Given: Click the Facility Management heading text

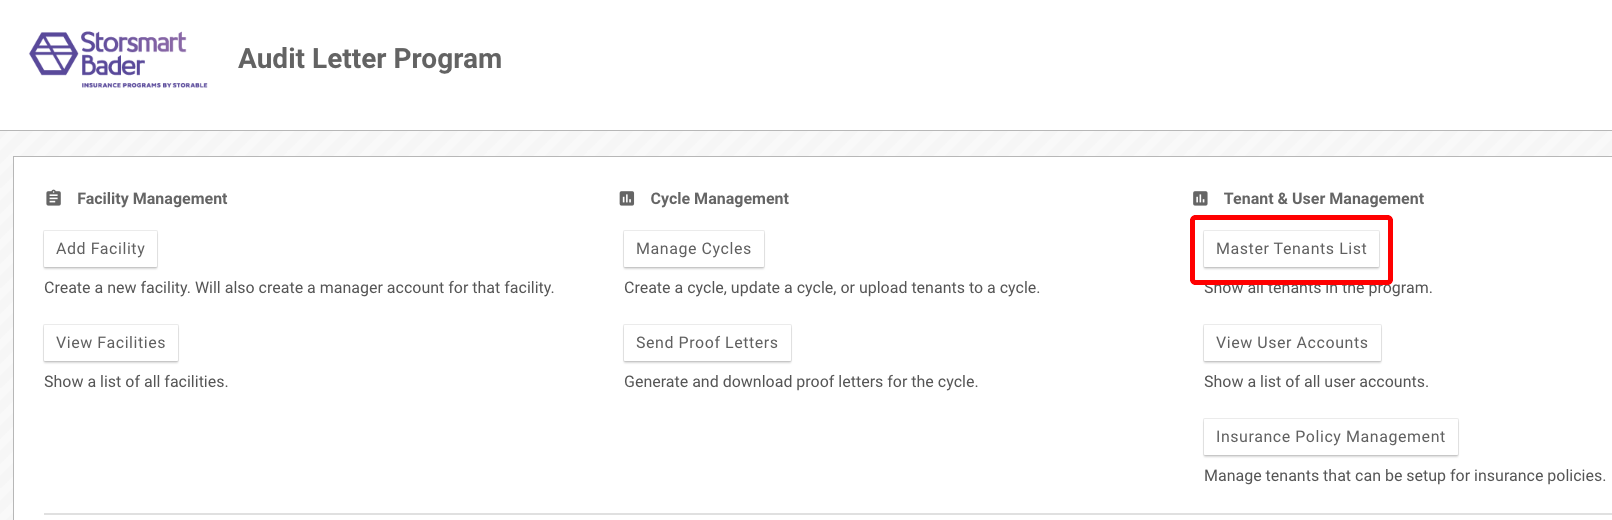Looking at the screenshot, I should tap(152, 199).
